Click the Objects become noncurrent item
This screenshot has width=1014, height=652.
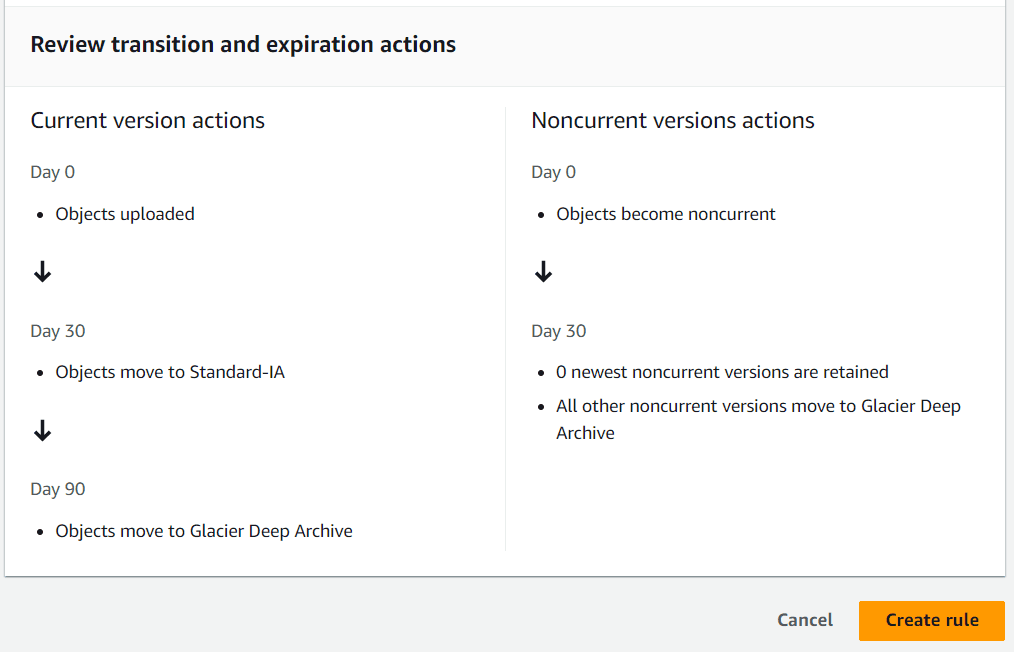click(x=665, y=214)
